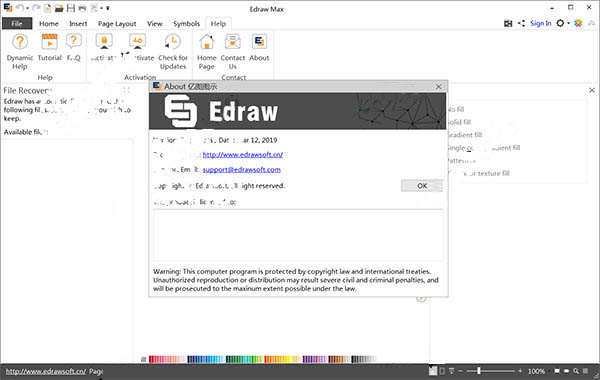The height and width of the screenshot is (380, 600).
Task: Switch to the Home tab
Action: click(x=49, y=23)
